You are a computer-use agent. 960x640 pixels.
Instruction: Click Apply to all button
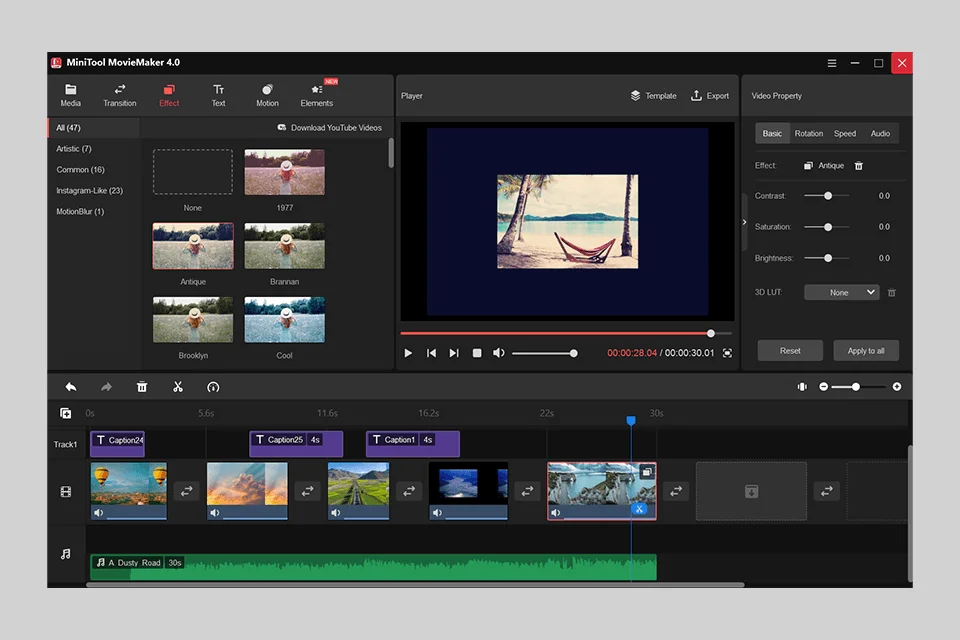tap(866, 350)
